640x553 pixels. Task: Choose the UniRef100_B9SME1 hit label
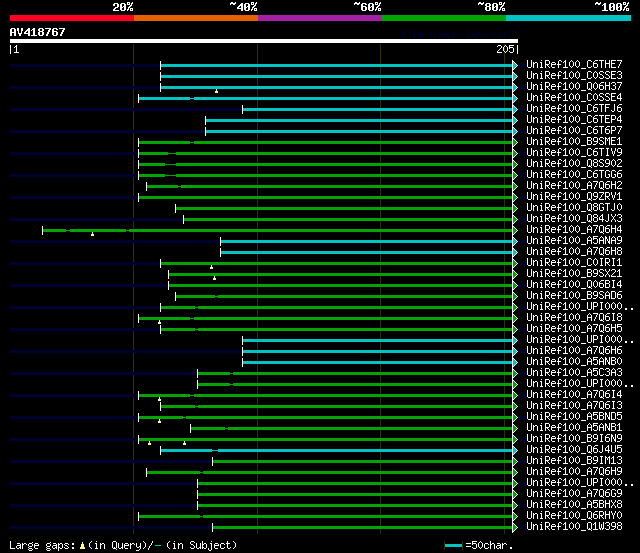574,142
